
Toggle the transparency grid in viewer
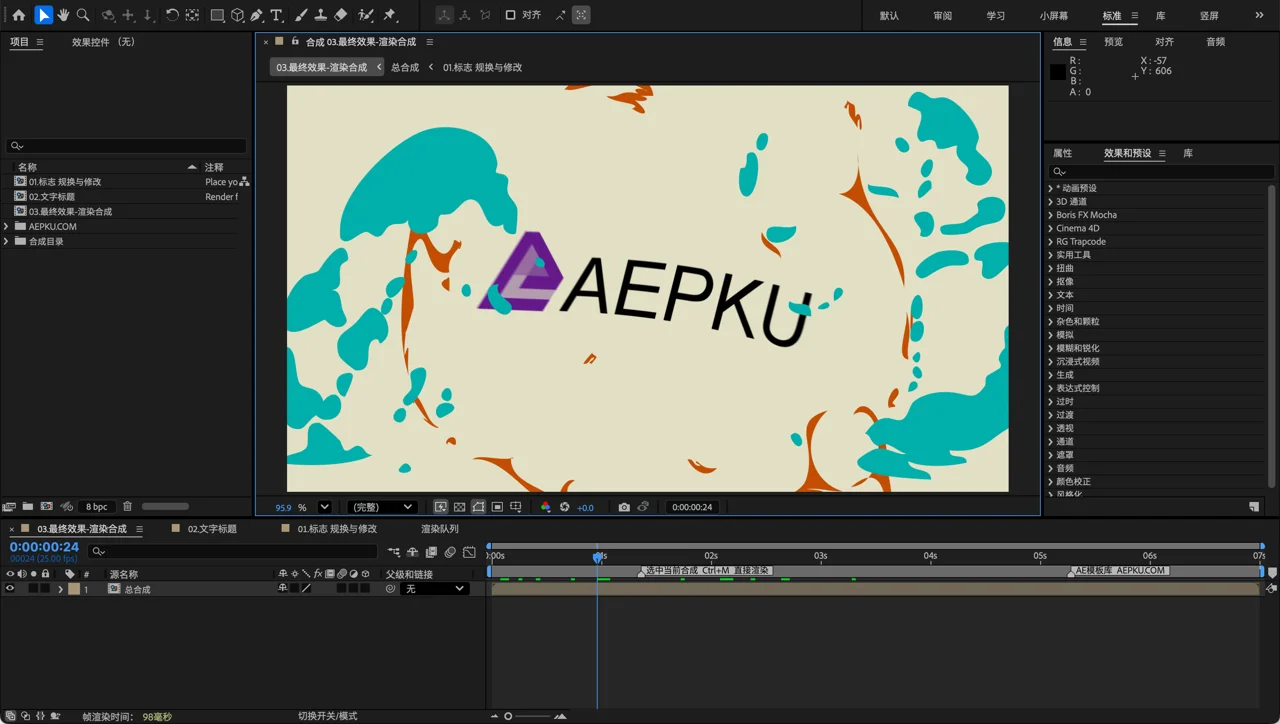click(x=459, y=507)
